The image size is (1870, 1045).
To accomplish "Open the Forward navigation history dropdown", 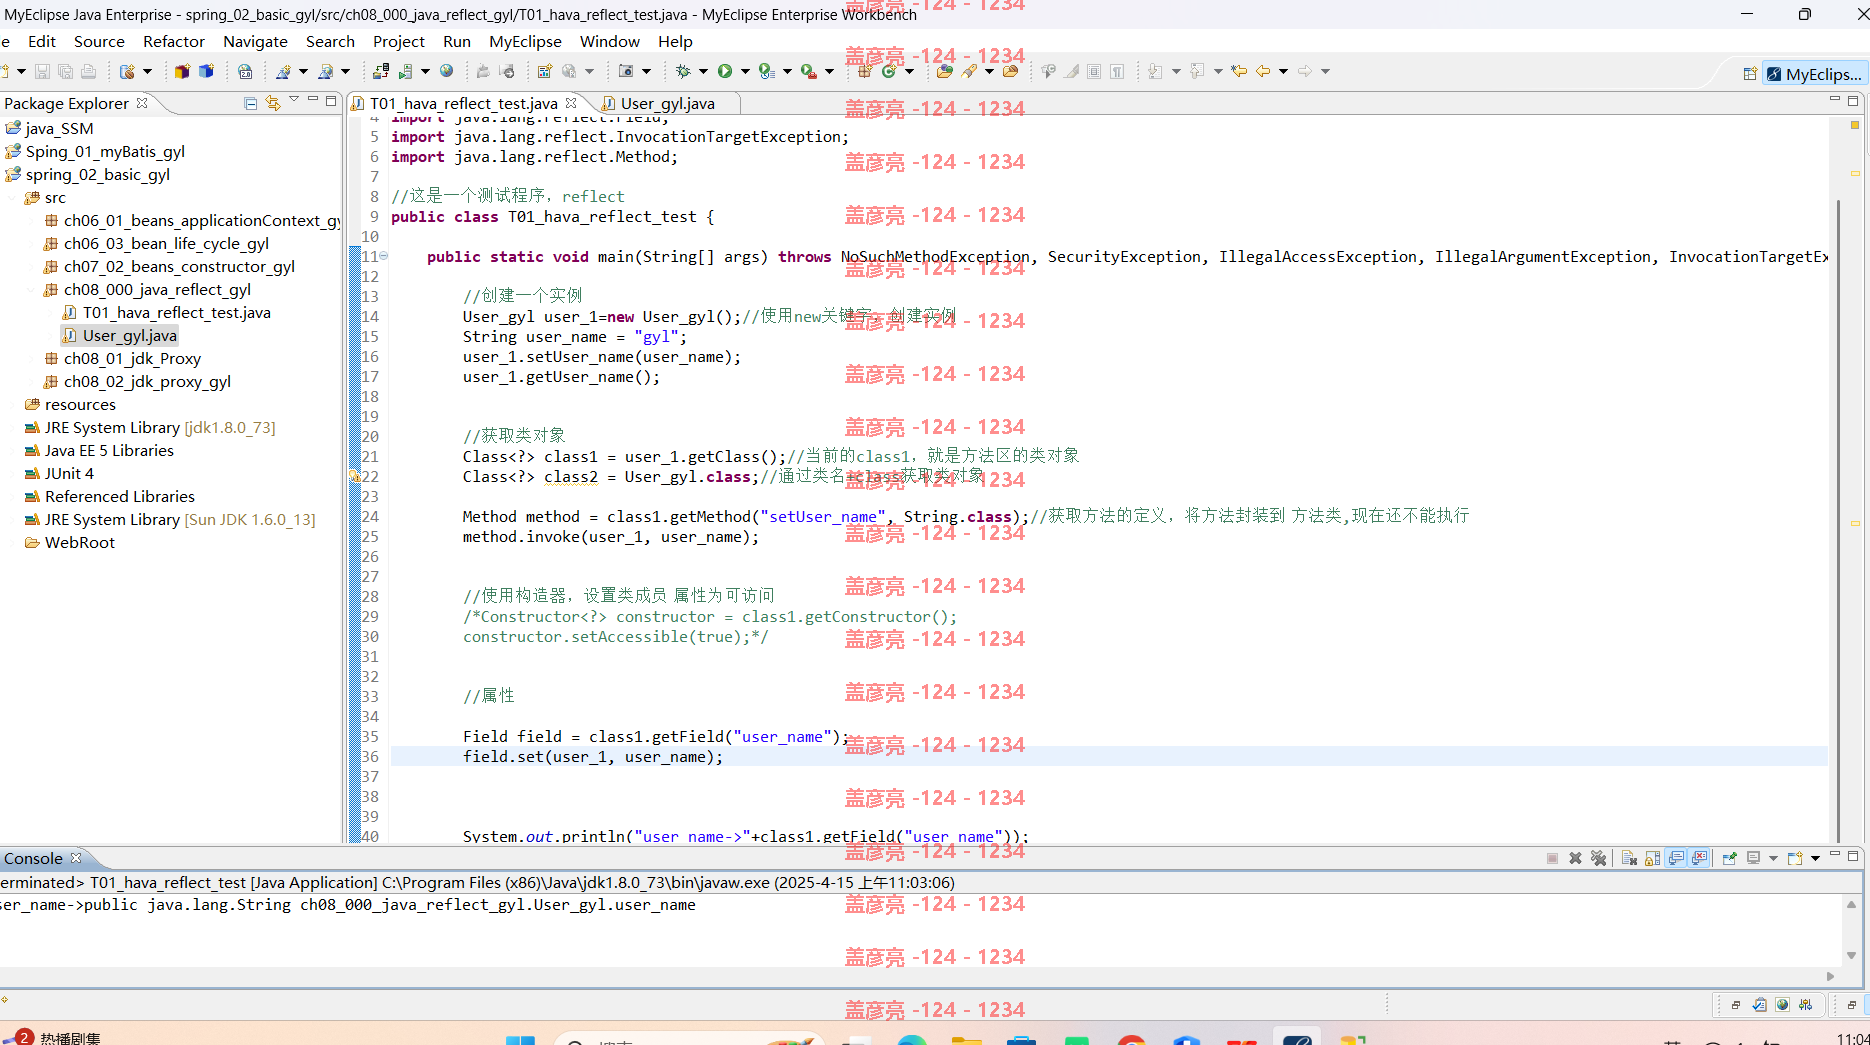I will [1325, 71].
